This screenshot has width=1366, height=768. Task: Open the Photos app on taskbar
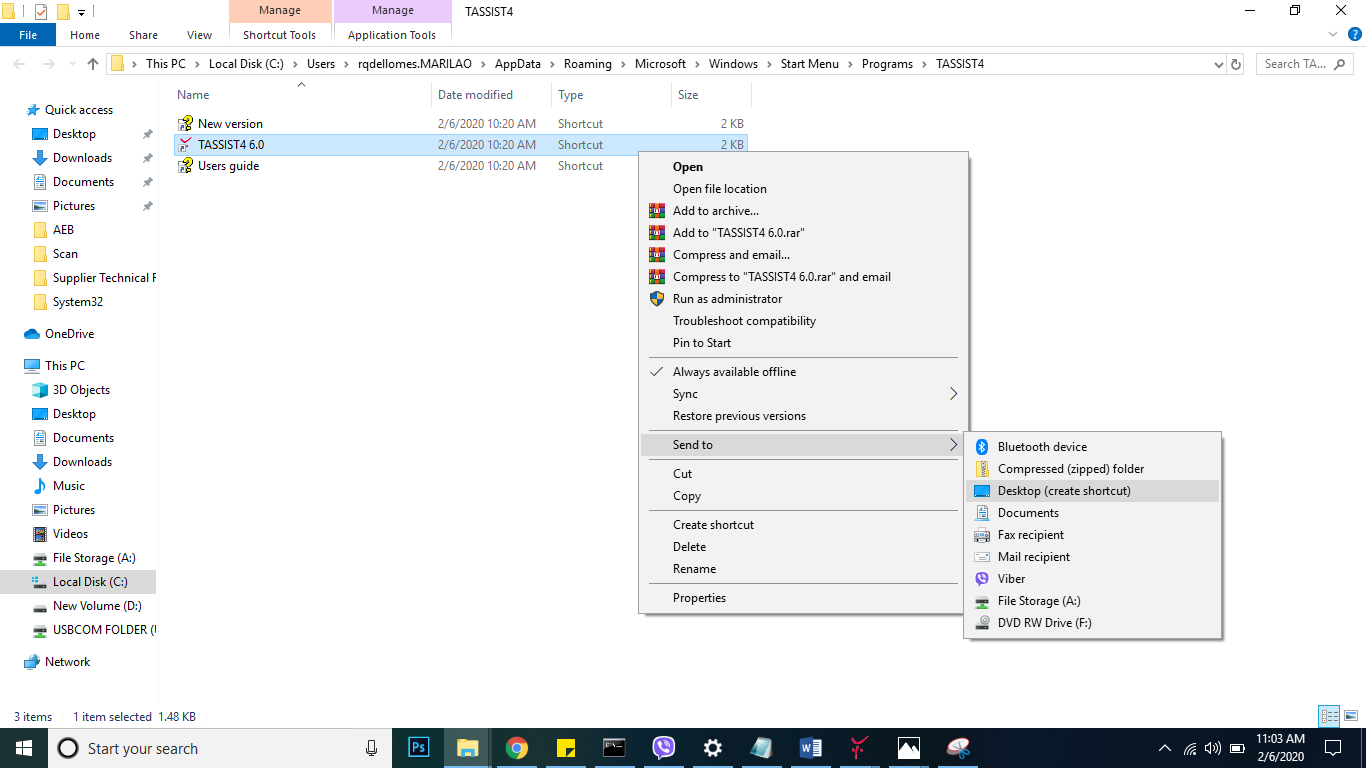click(x=908, y=747)
